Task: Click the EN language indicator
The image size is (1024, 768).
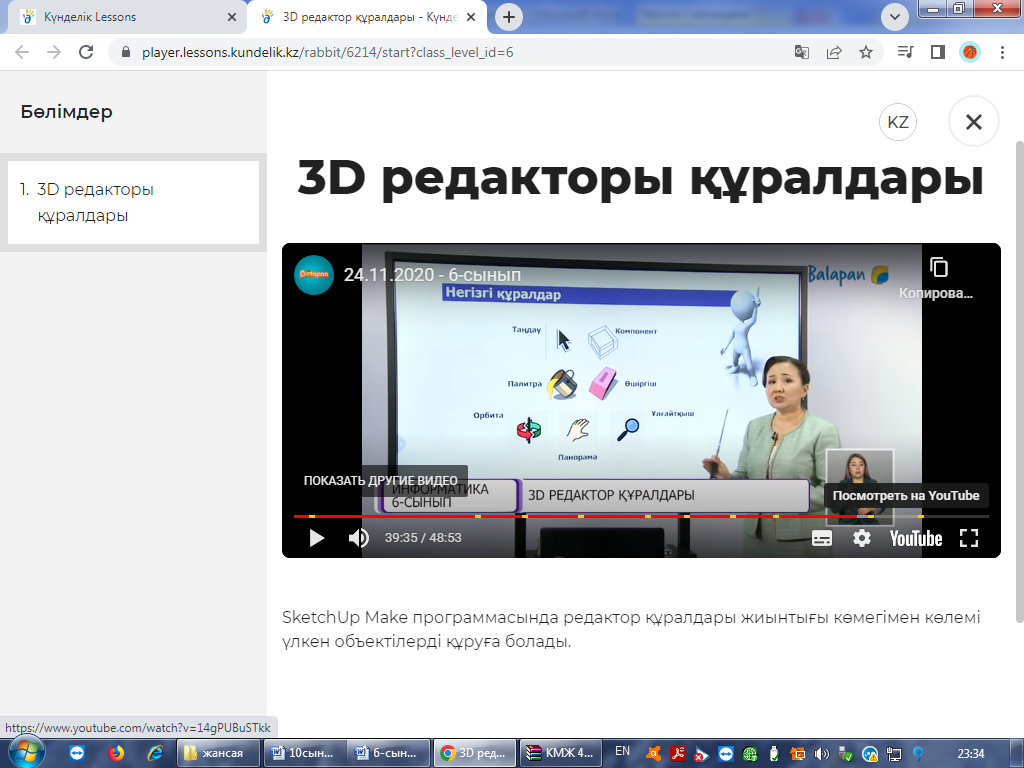Action: pyautogui.click(x=622, y=752)
